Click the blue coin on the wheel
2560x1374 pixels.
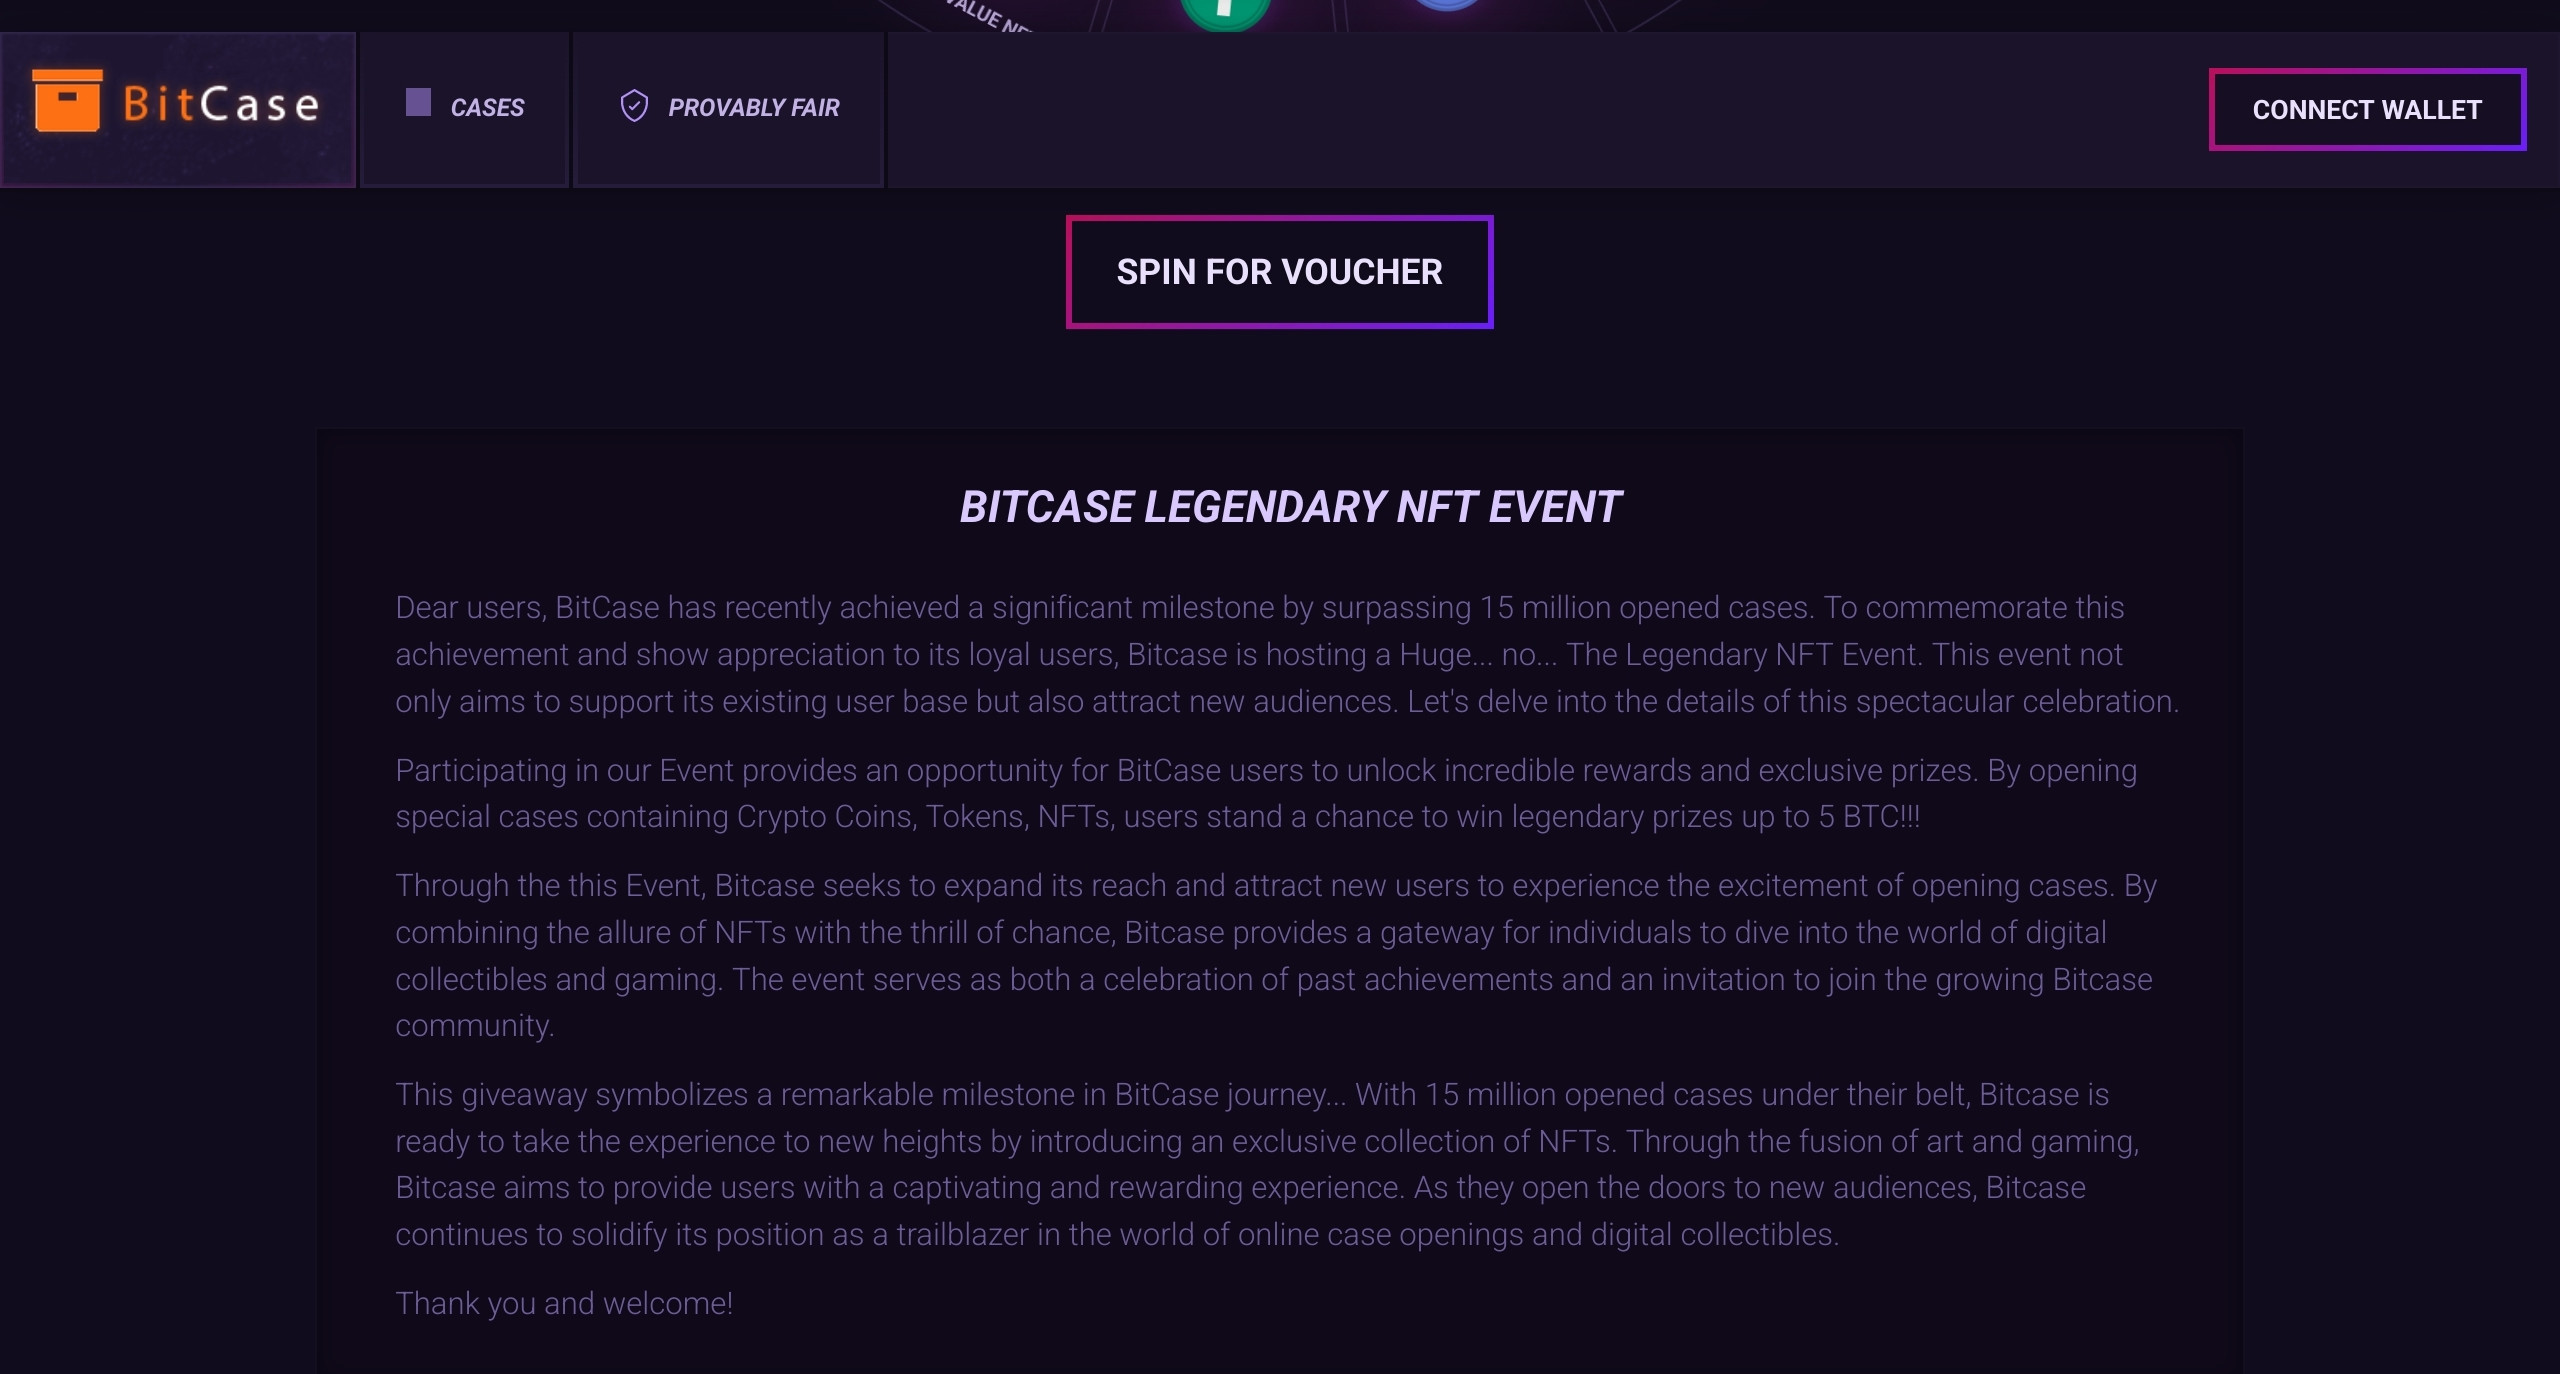click(x=1447, y=5)
